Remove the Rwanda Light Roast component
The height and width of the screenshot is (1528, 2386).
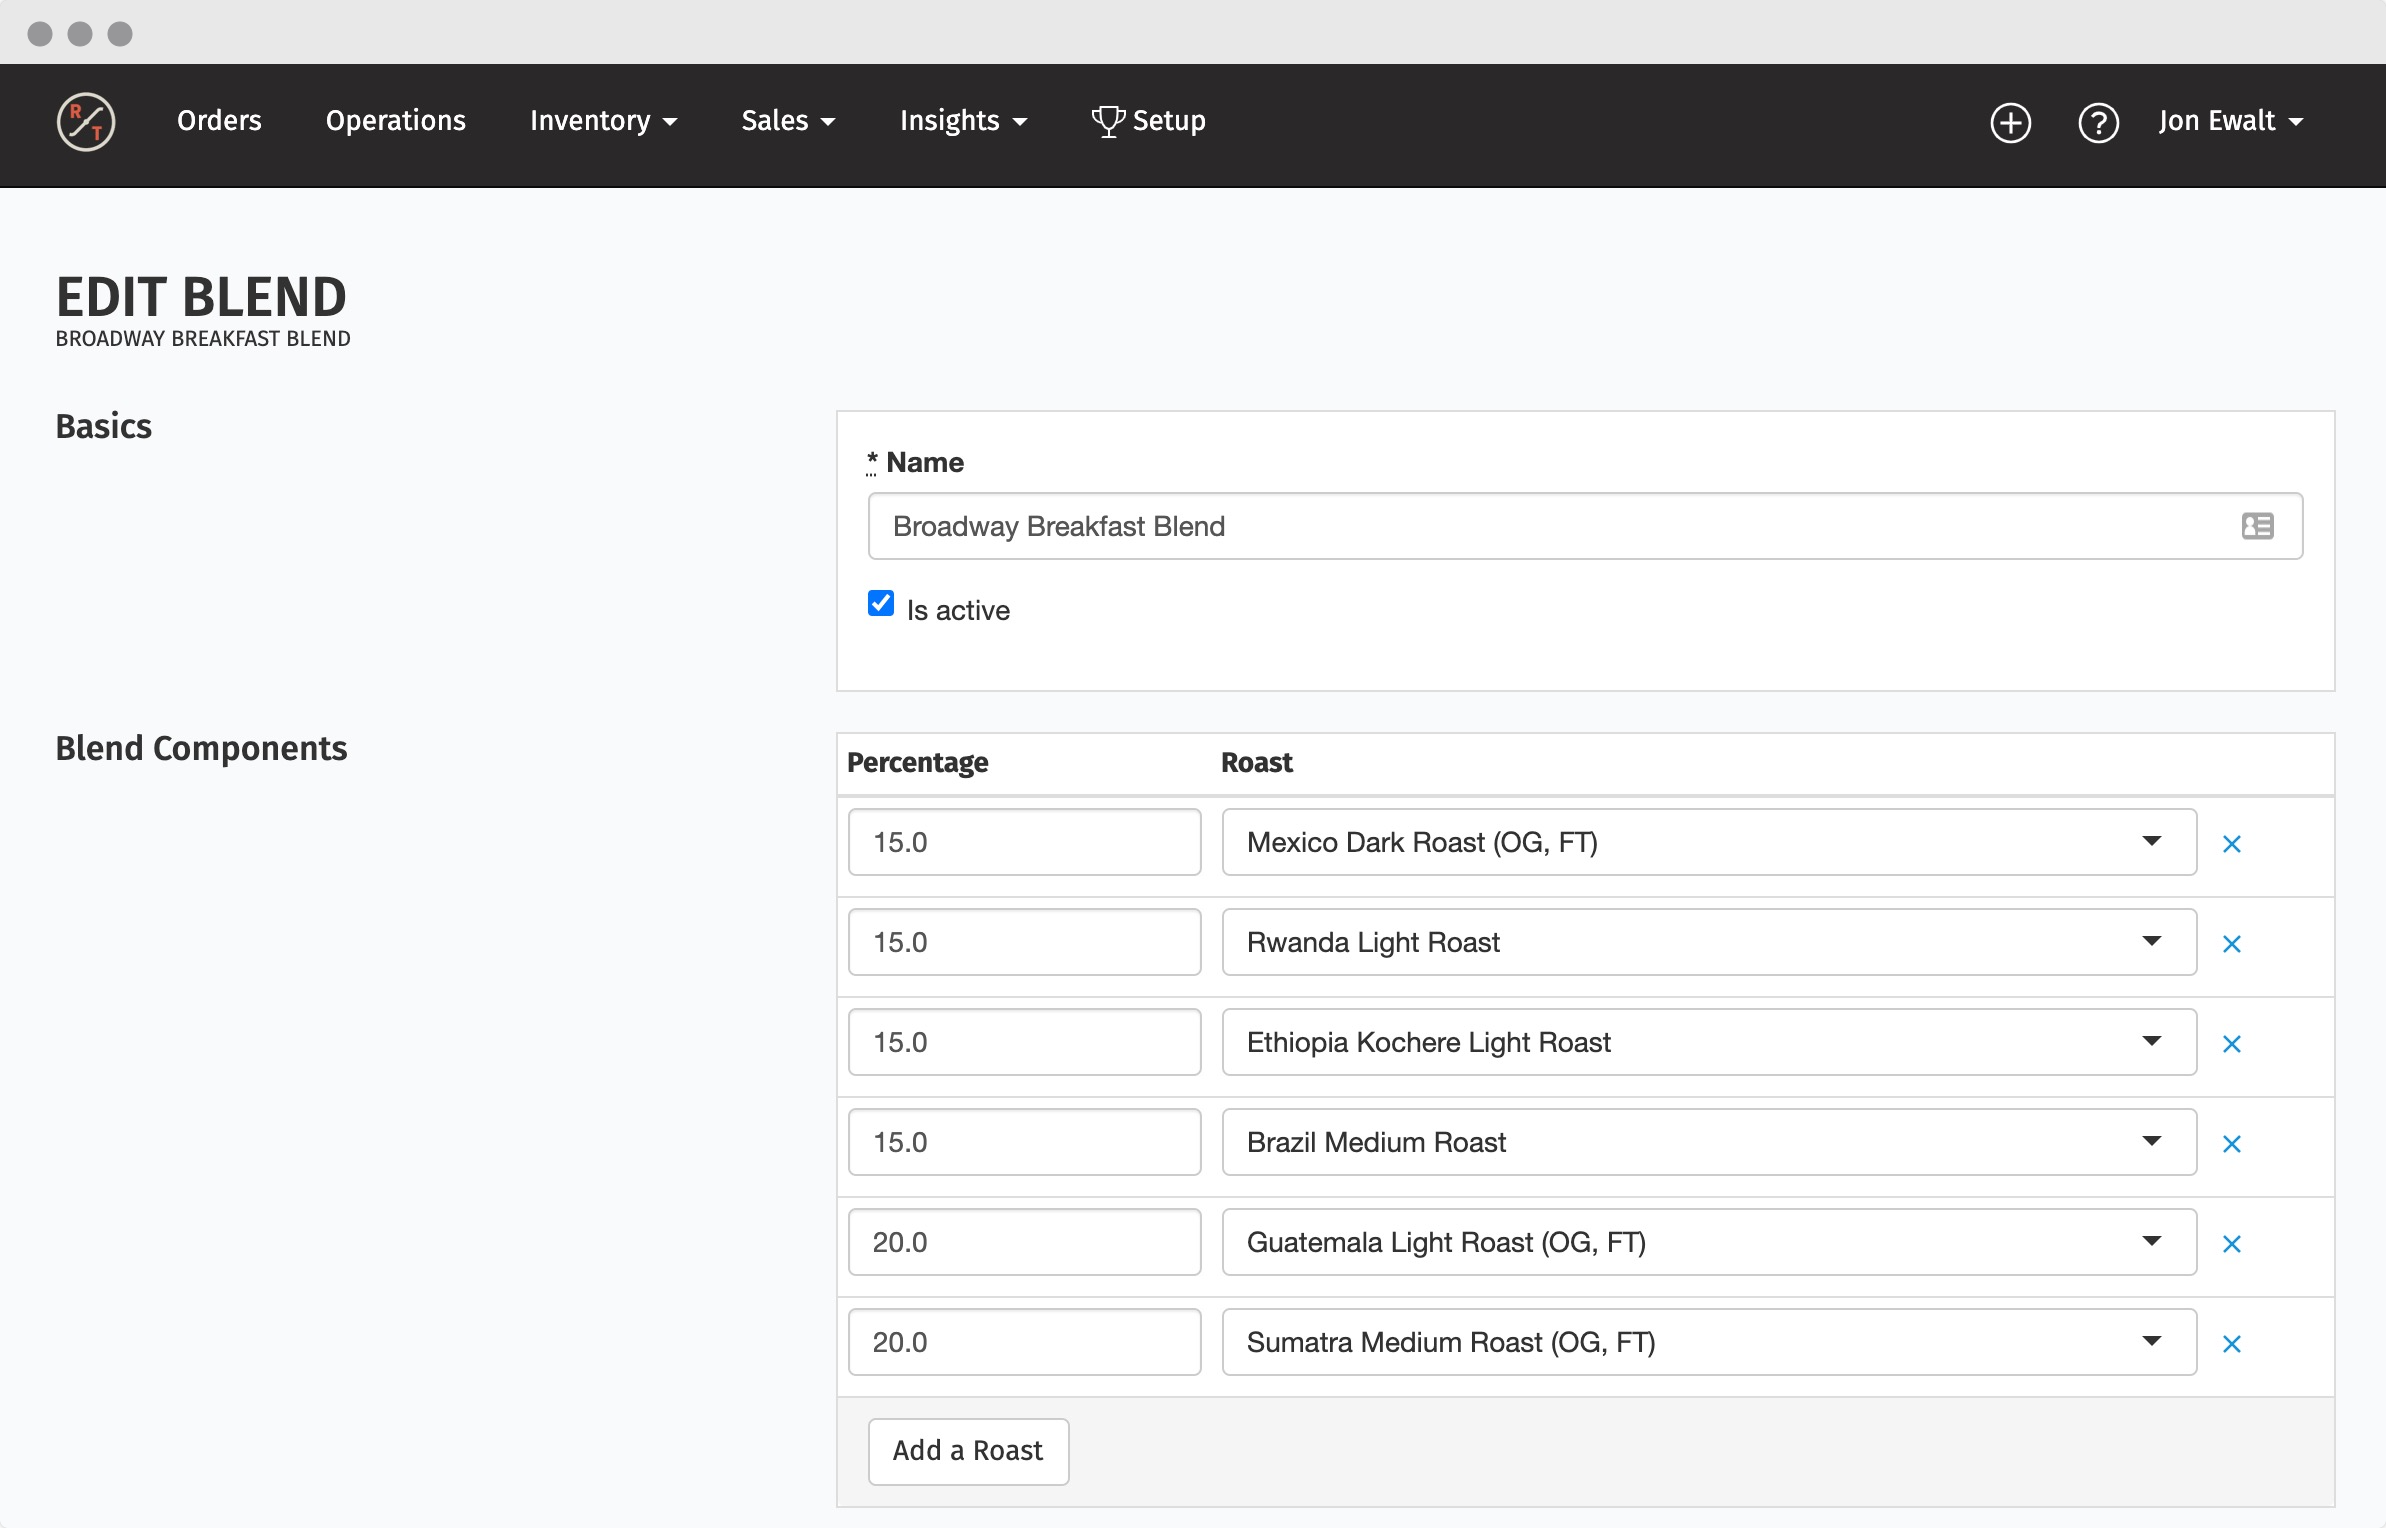pyautogui.click(x=2231, y=944)
